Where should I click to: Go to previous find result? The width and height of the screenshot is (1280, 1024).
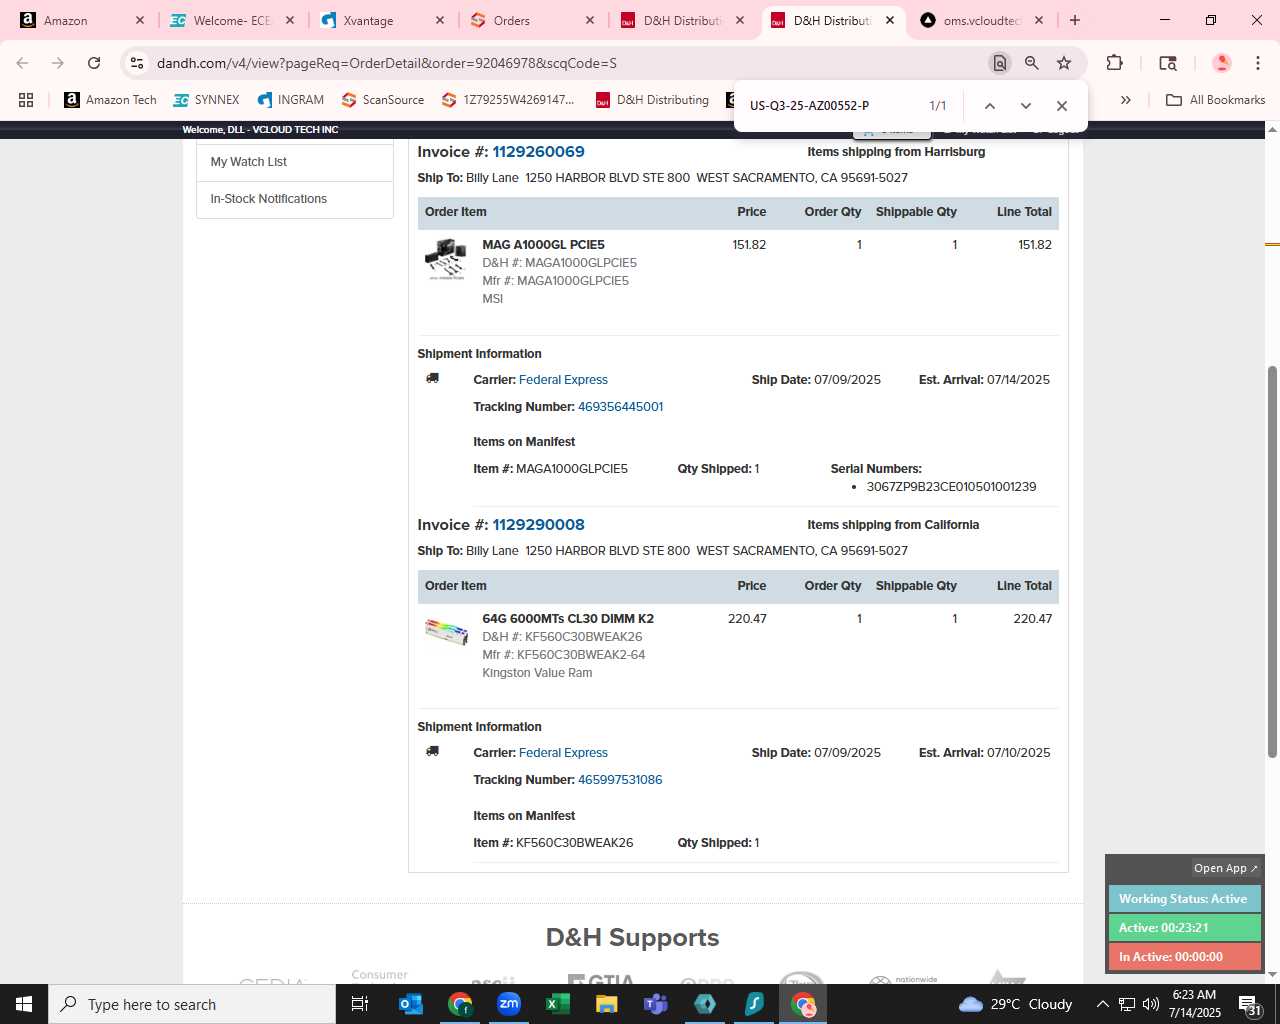pyautogui.click(x=989, y=106)
